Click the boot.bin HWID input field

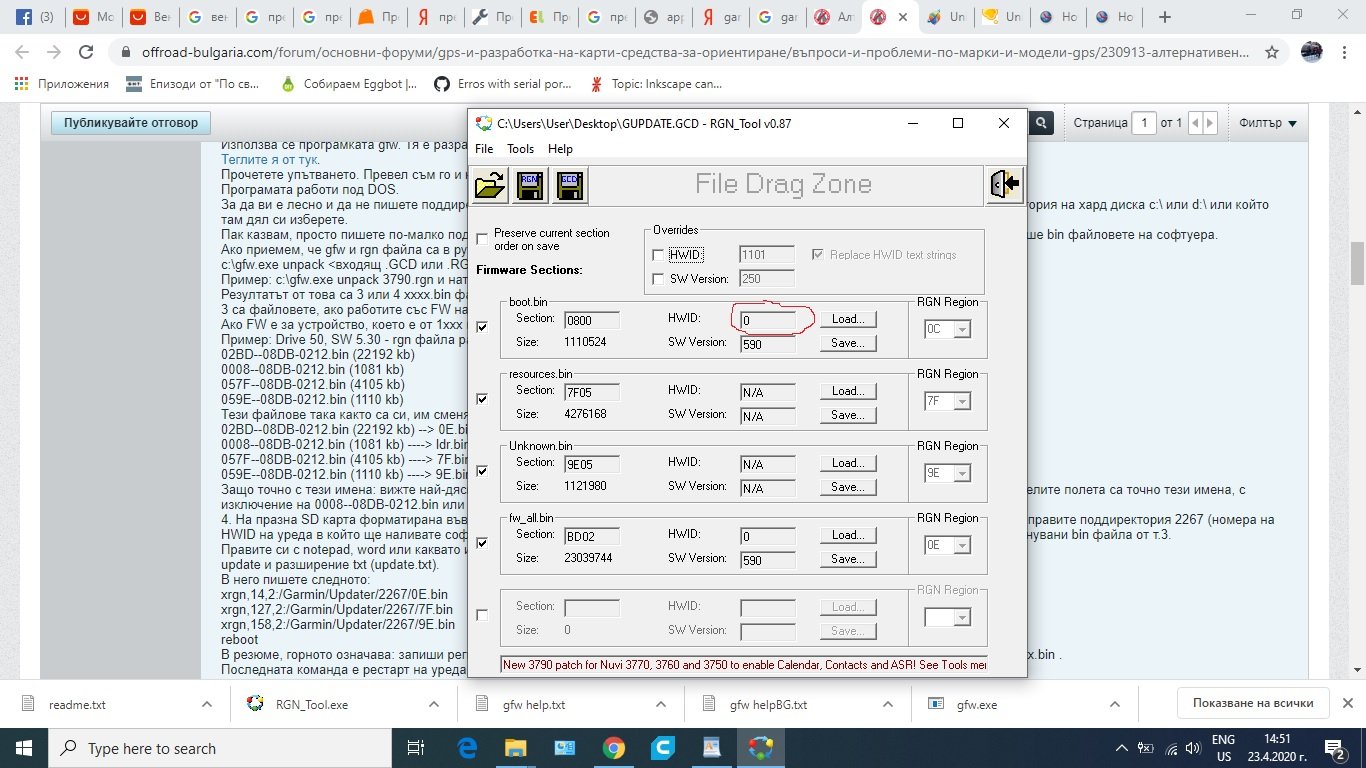767,319
